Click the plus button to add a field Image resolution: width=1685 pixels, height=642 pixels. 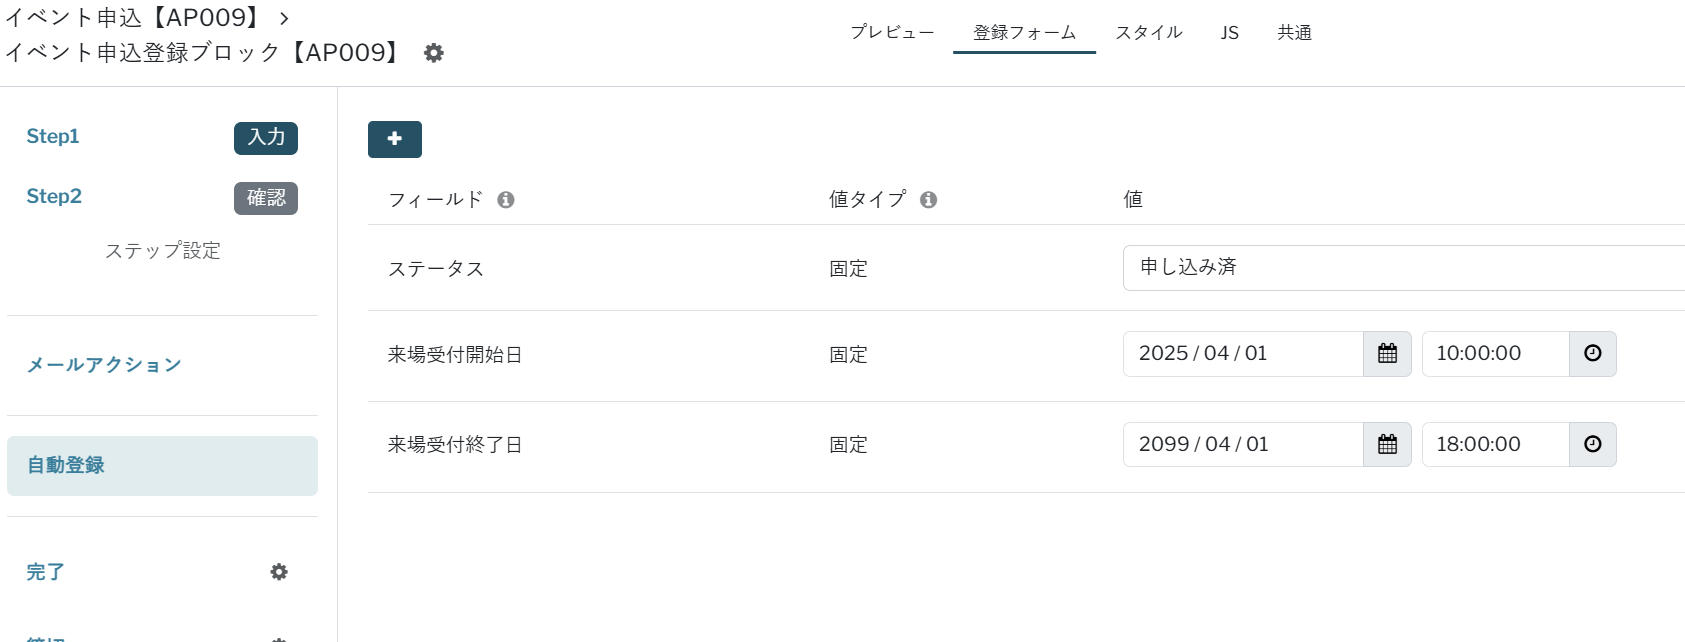pos(394,139)
